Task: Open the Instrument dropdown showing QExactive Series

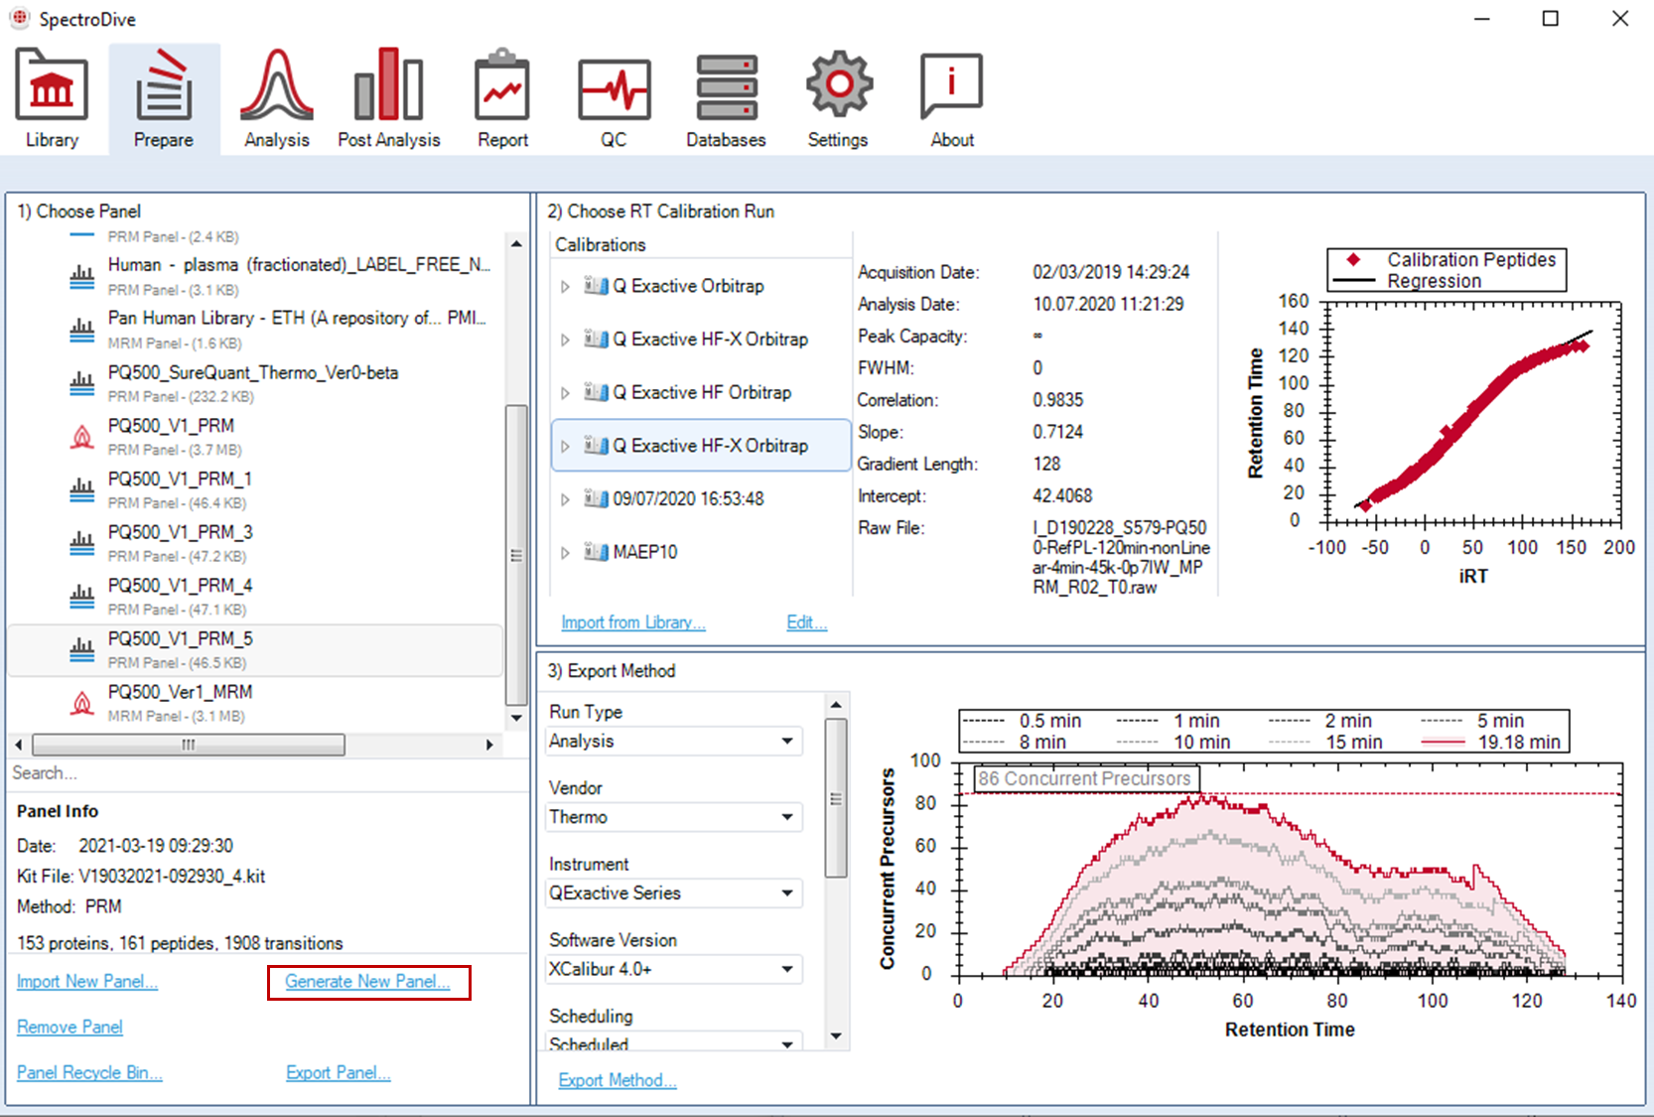Action: (x=674, y=893)
